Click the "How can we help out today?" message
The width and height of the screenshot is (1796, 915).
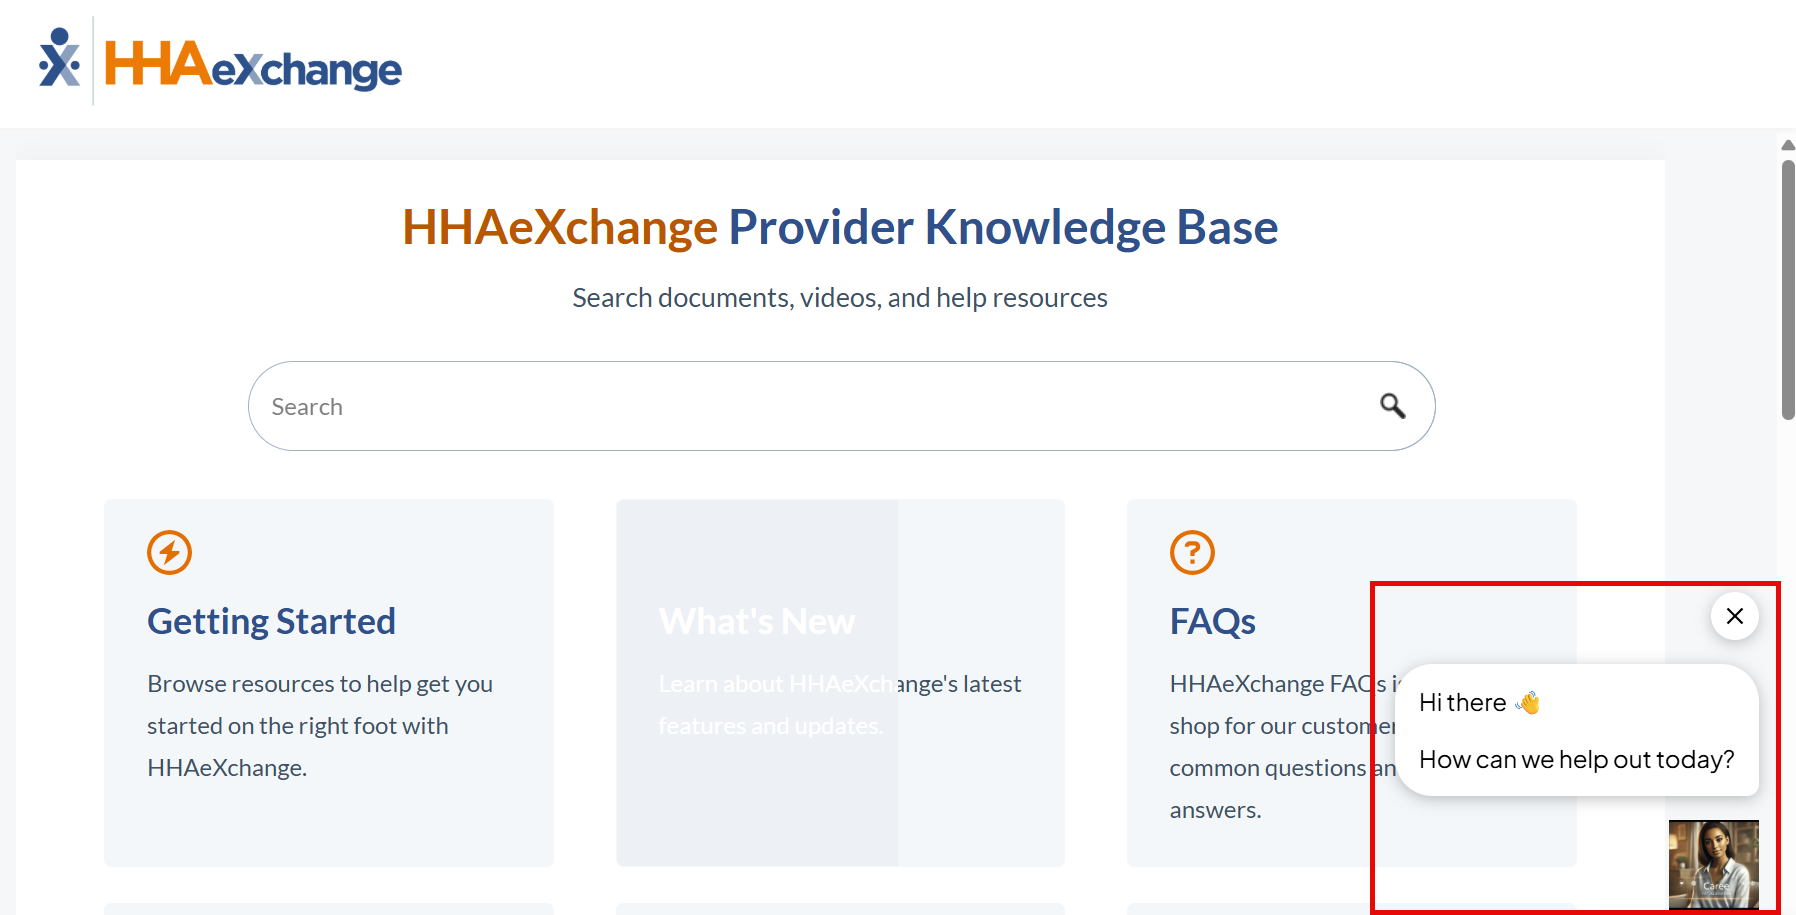(1576, 760)
